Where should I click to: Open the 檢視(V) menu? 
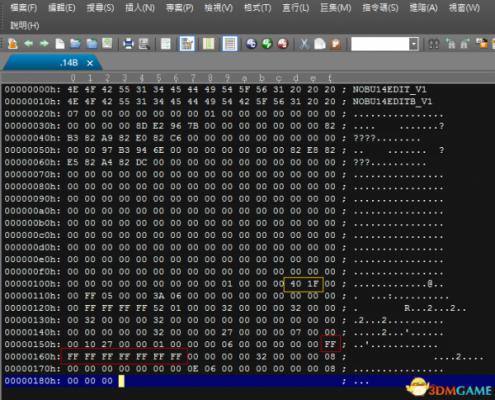pyautogui.click(x=218, y=8)
